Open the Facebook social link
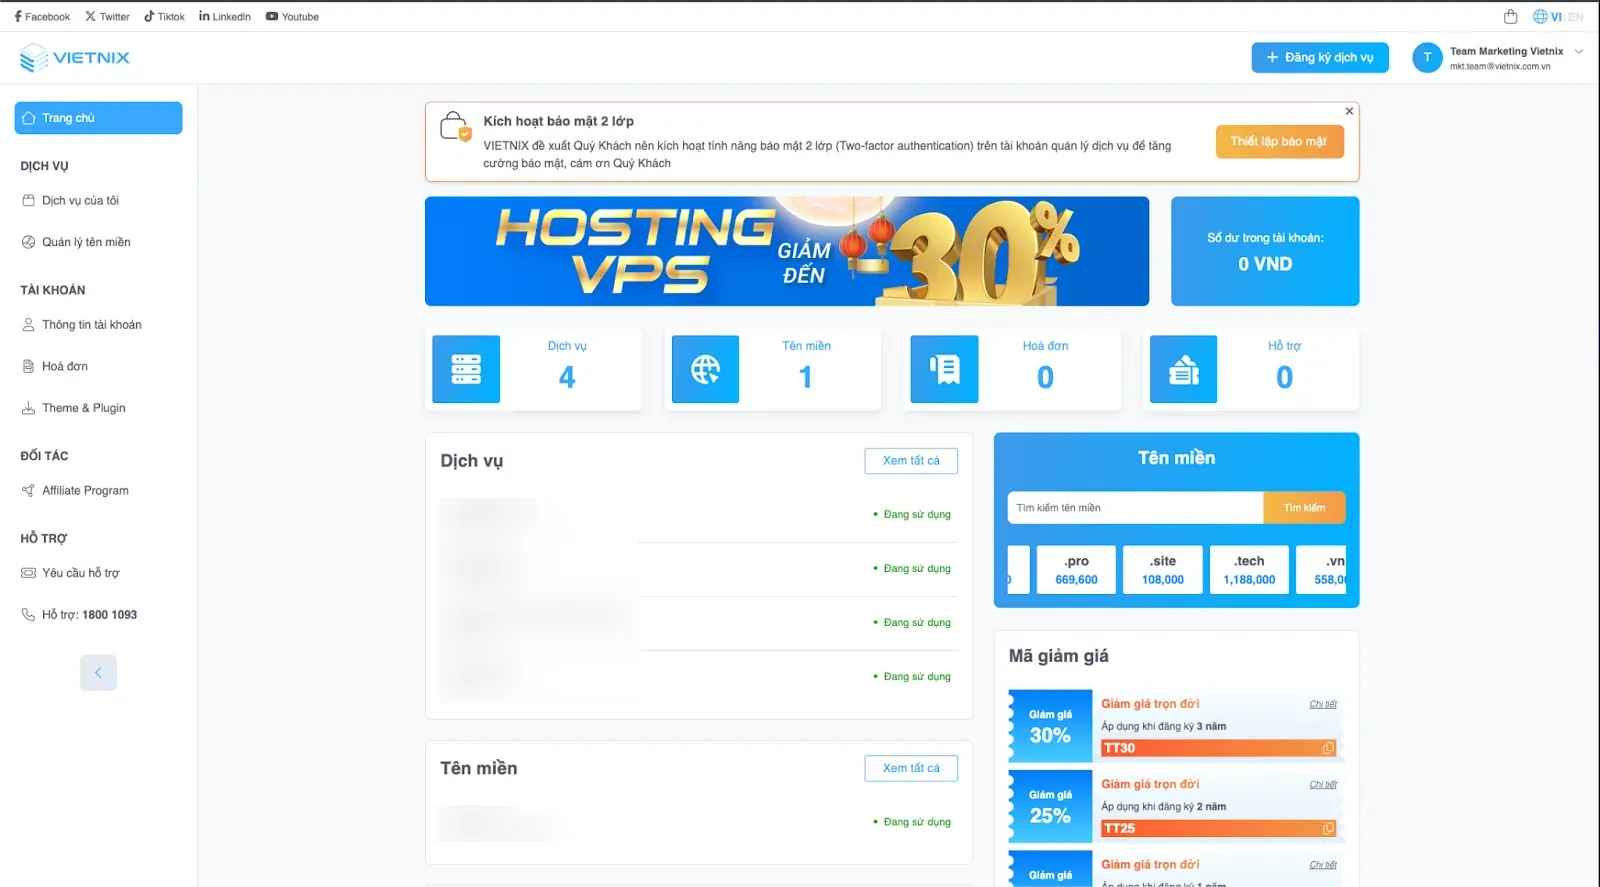1600x887 pixels. [x=42, y=17]
